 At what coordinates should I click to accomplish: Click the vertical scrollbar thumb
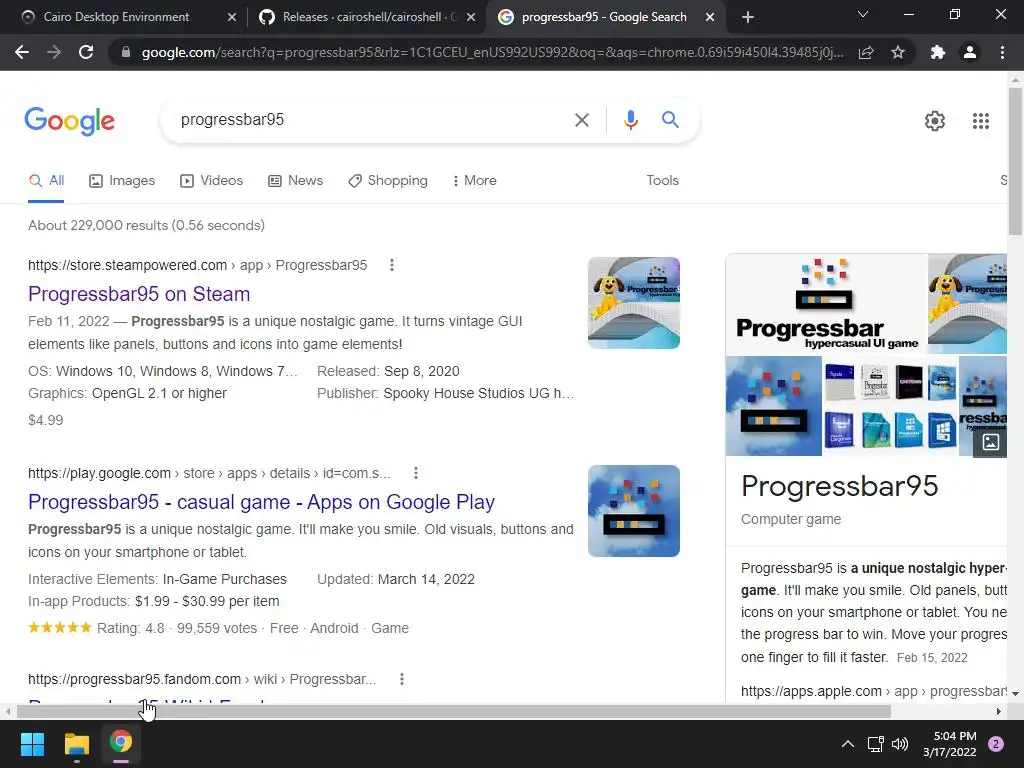pyautogui.click(x=1015, y=161)
